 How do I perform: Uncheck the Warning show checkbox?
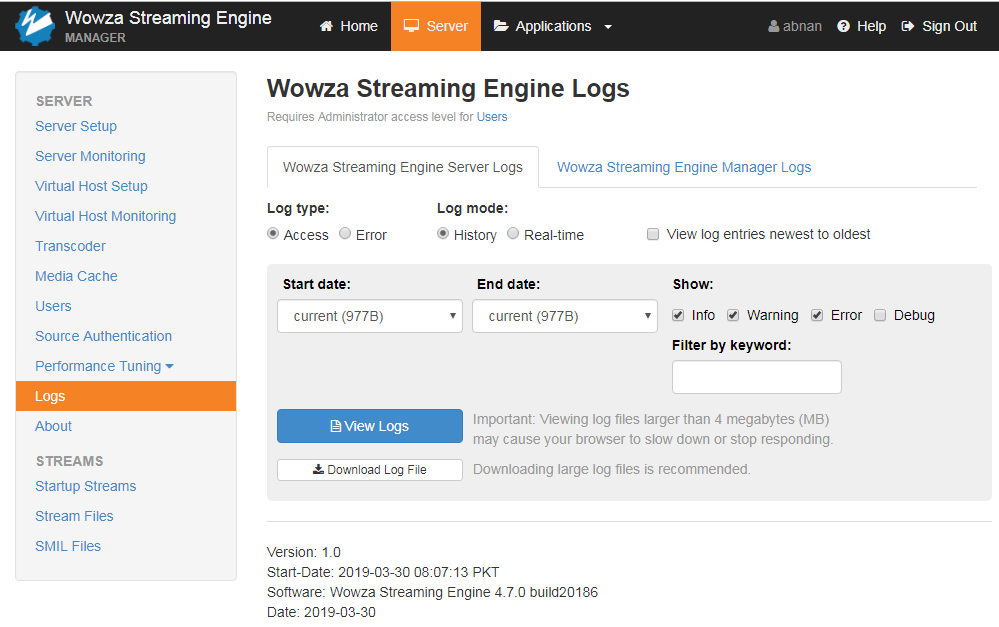[x=733, y=315]
